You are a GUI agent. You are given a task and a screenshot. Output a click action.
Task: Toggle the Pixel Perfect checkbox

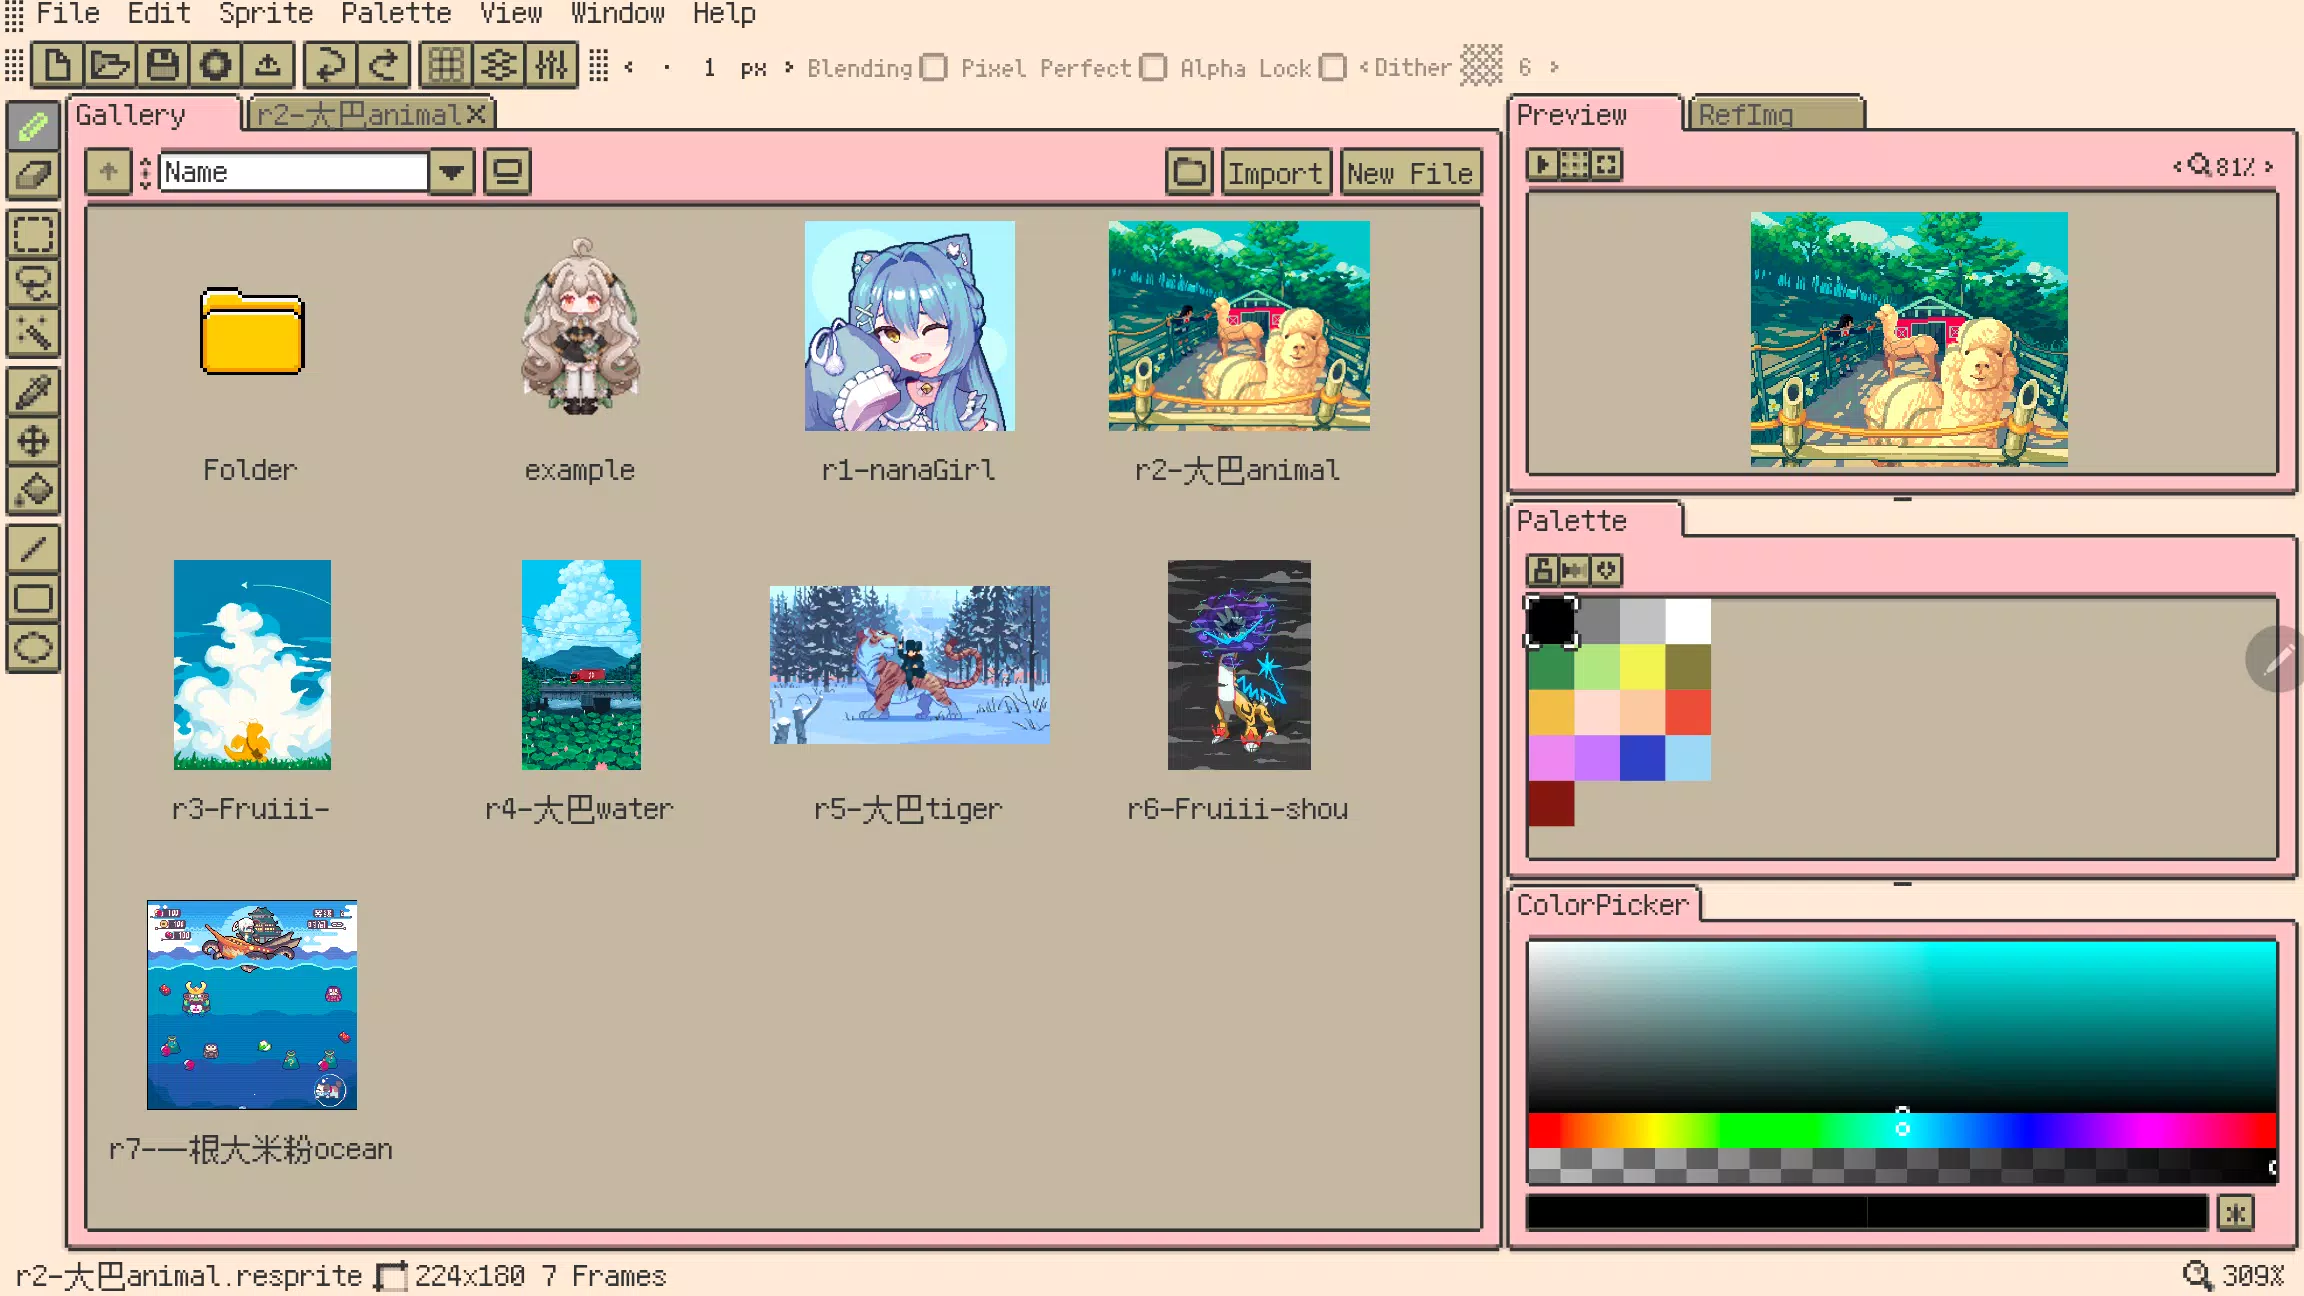point(1150,66)
